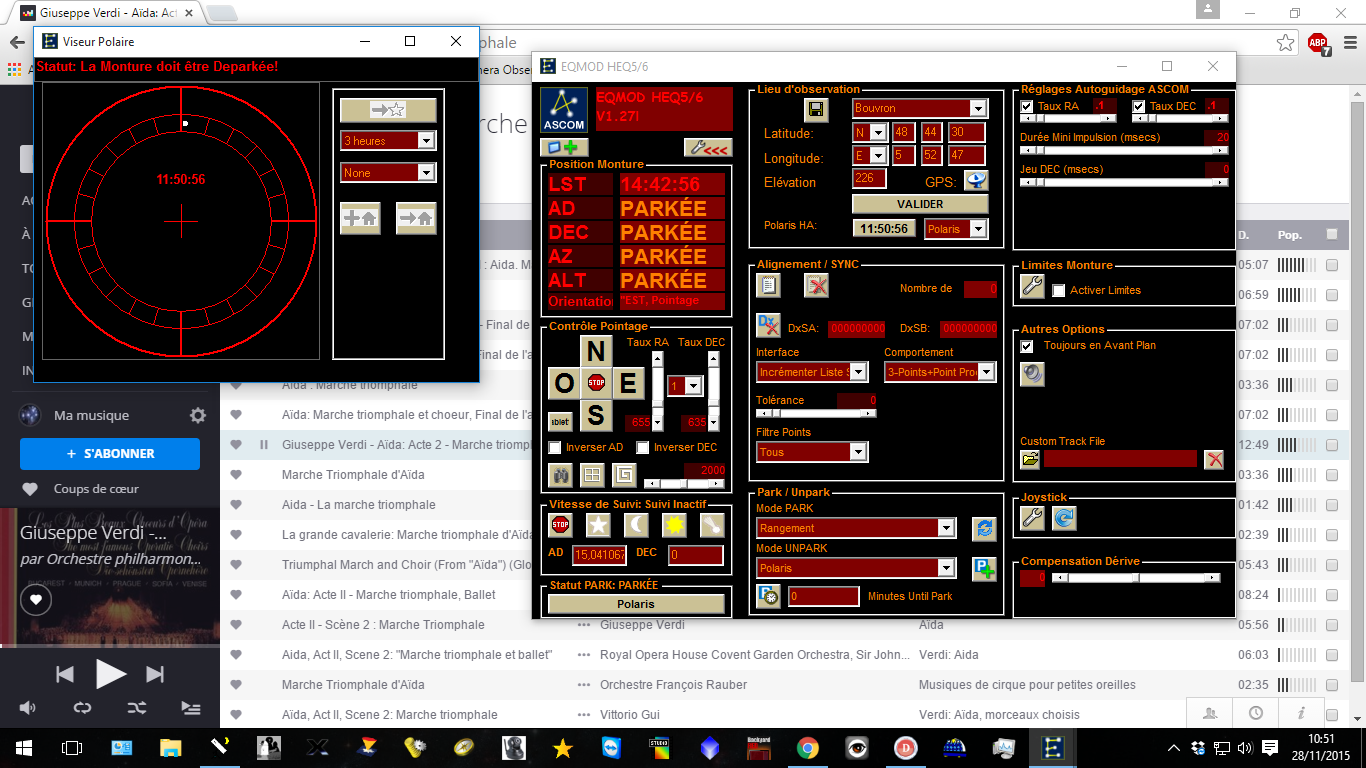Click the speaker icon in Autres Options
1366x768 pixels.
(x=1032, y=373)
